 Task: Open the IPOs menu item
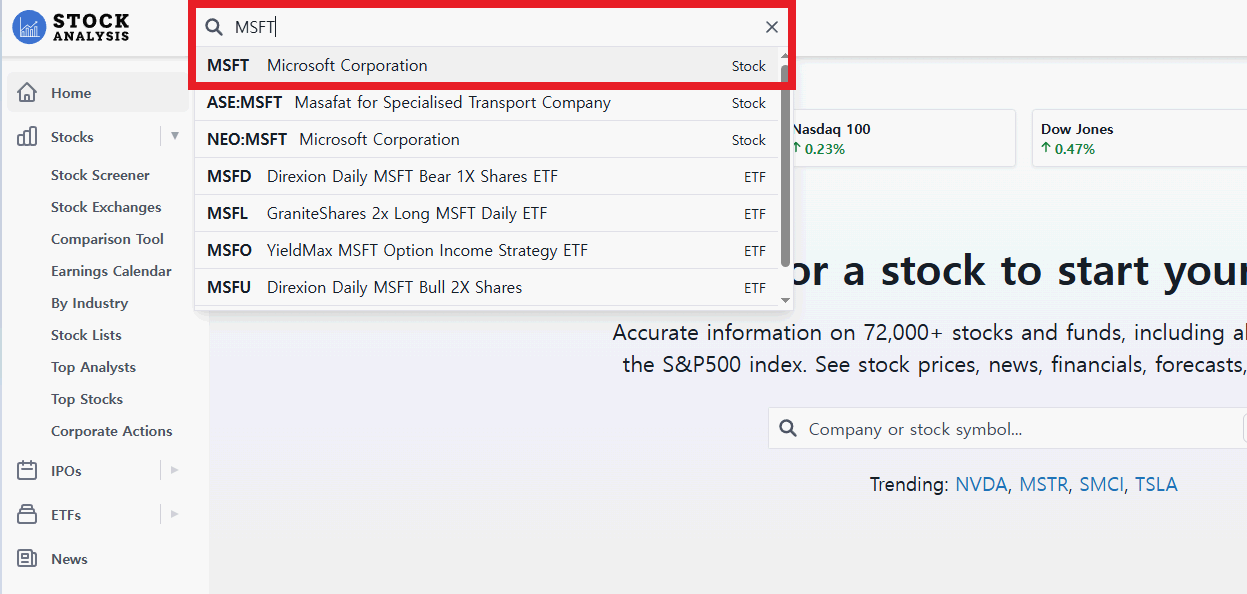(x=66, y=471)
